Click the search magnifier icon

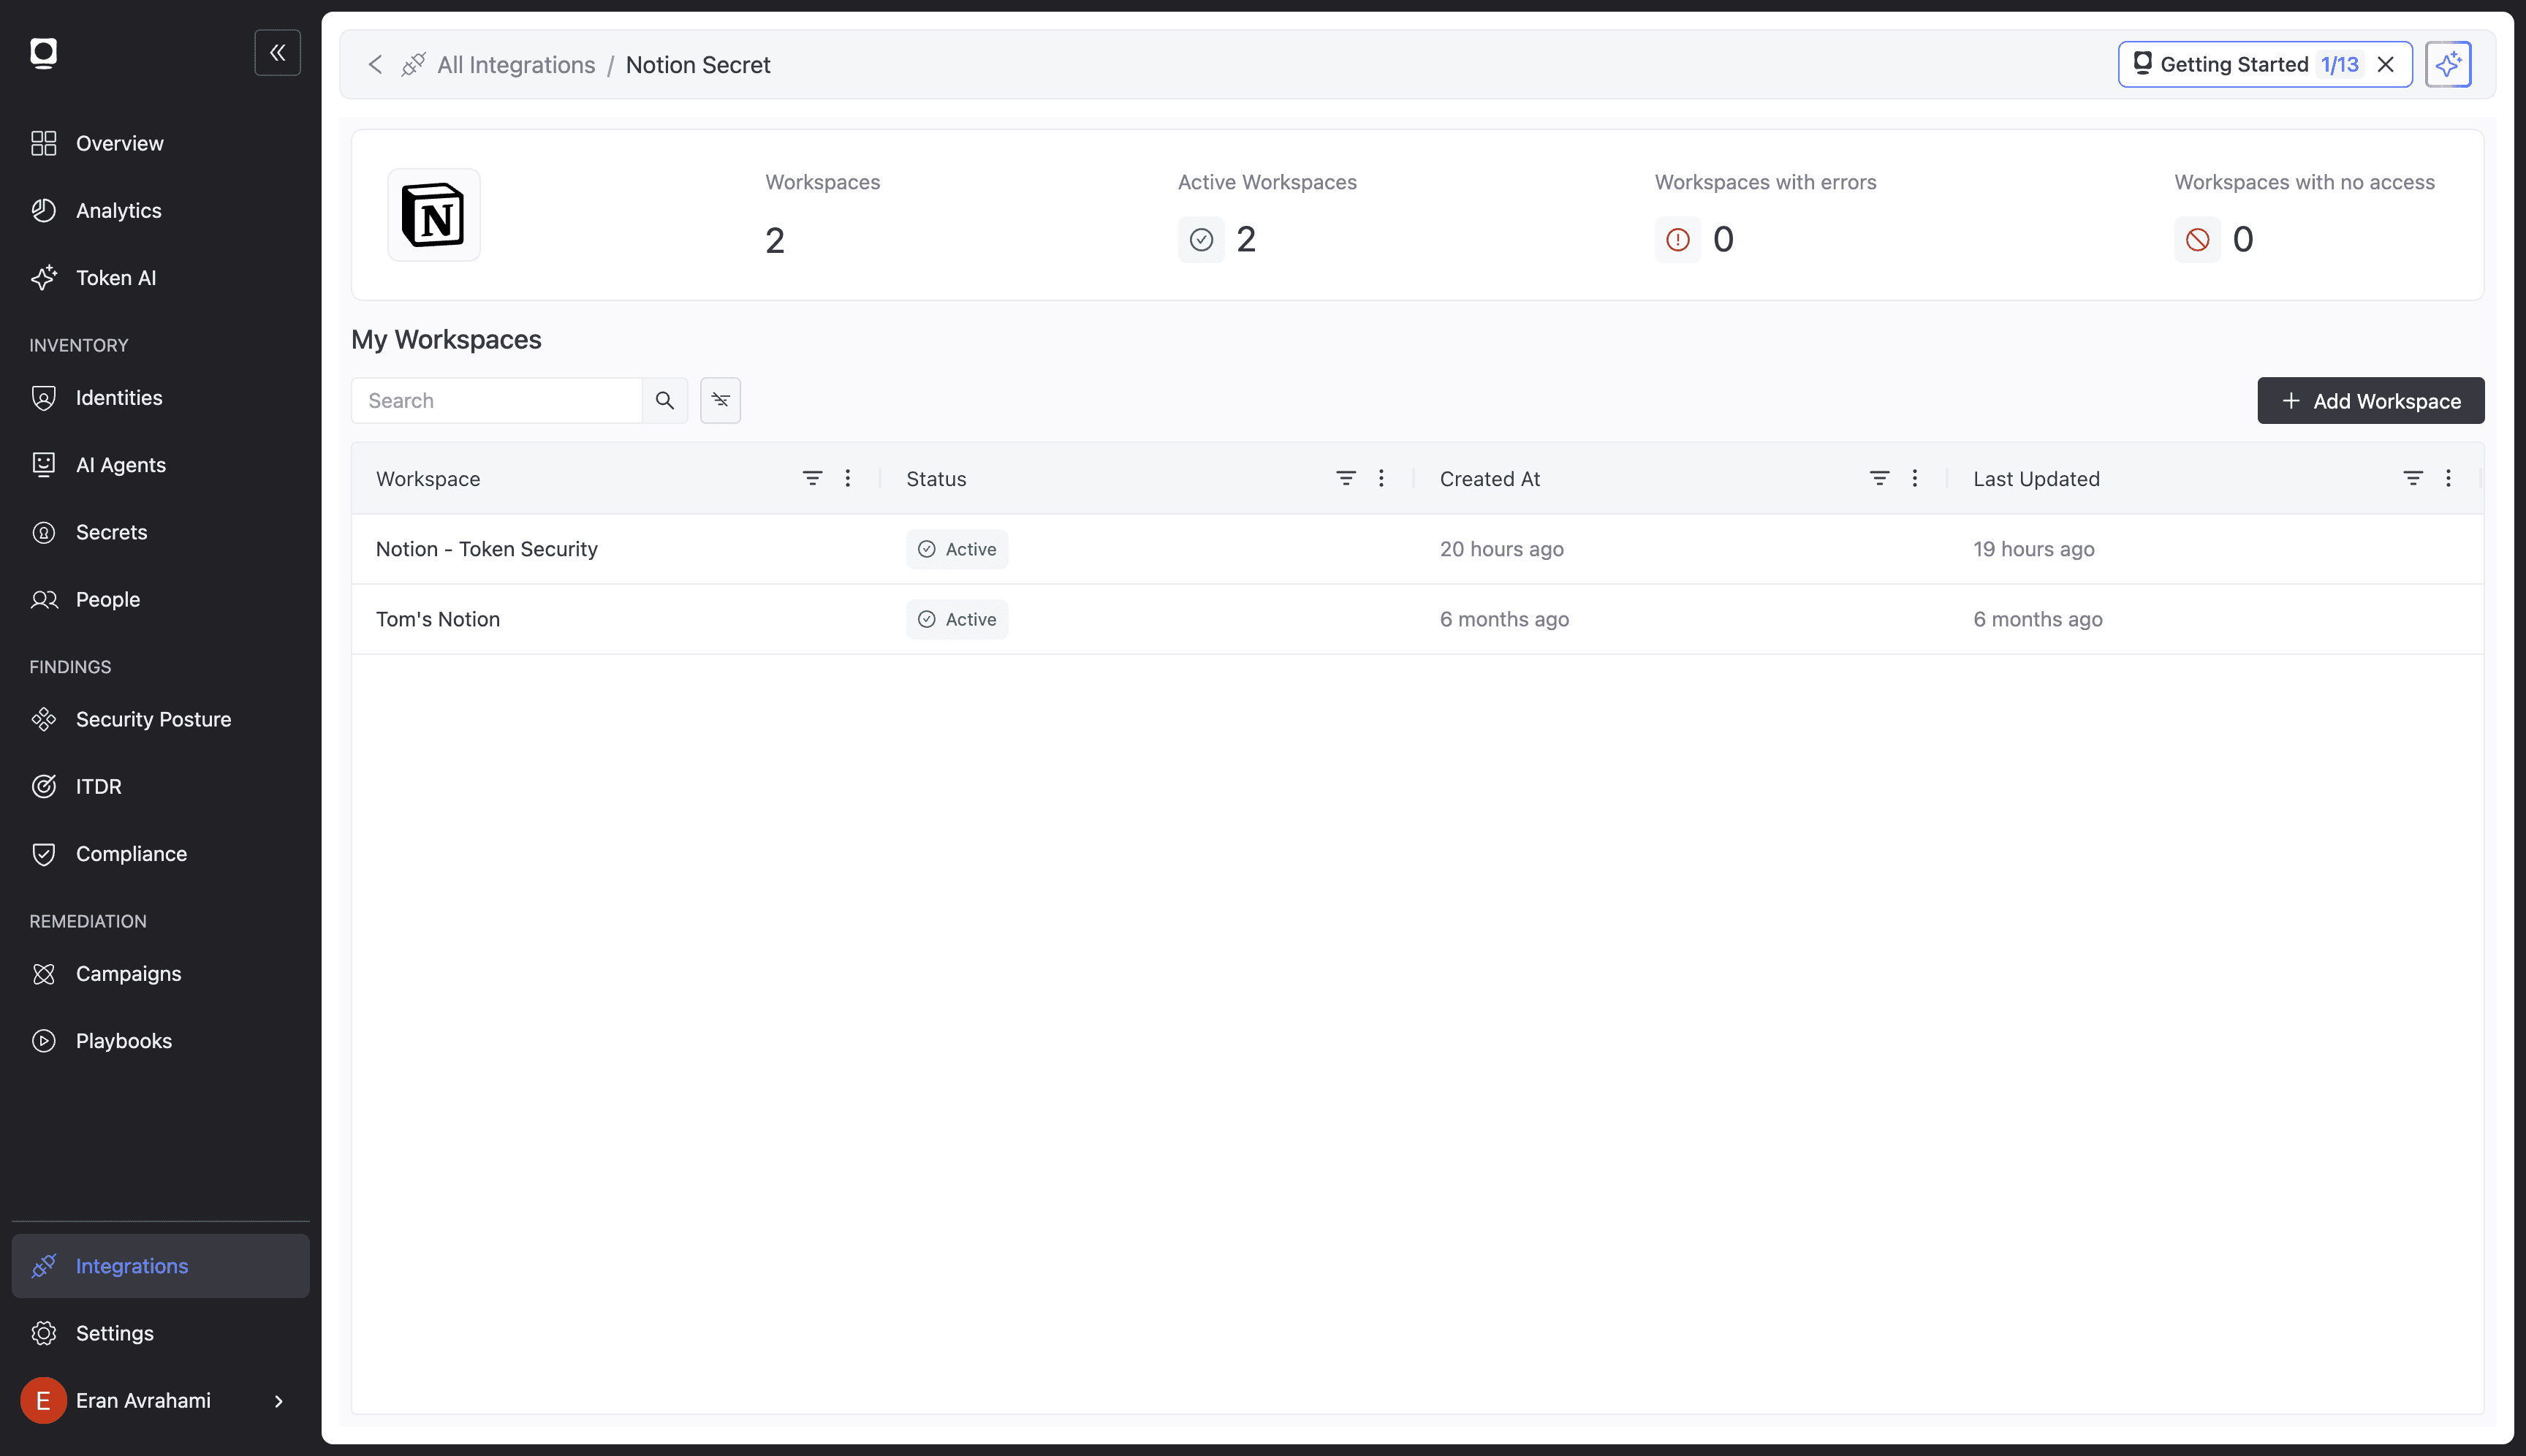pyautogui.click(x=664, y=400)
